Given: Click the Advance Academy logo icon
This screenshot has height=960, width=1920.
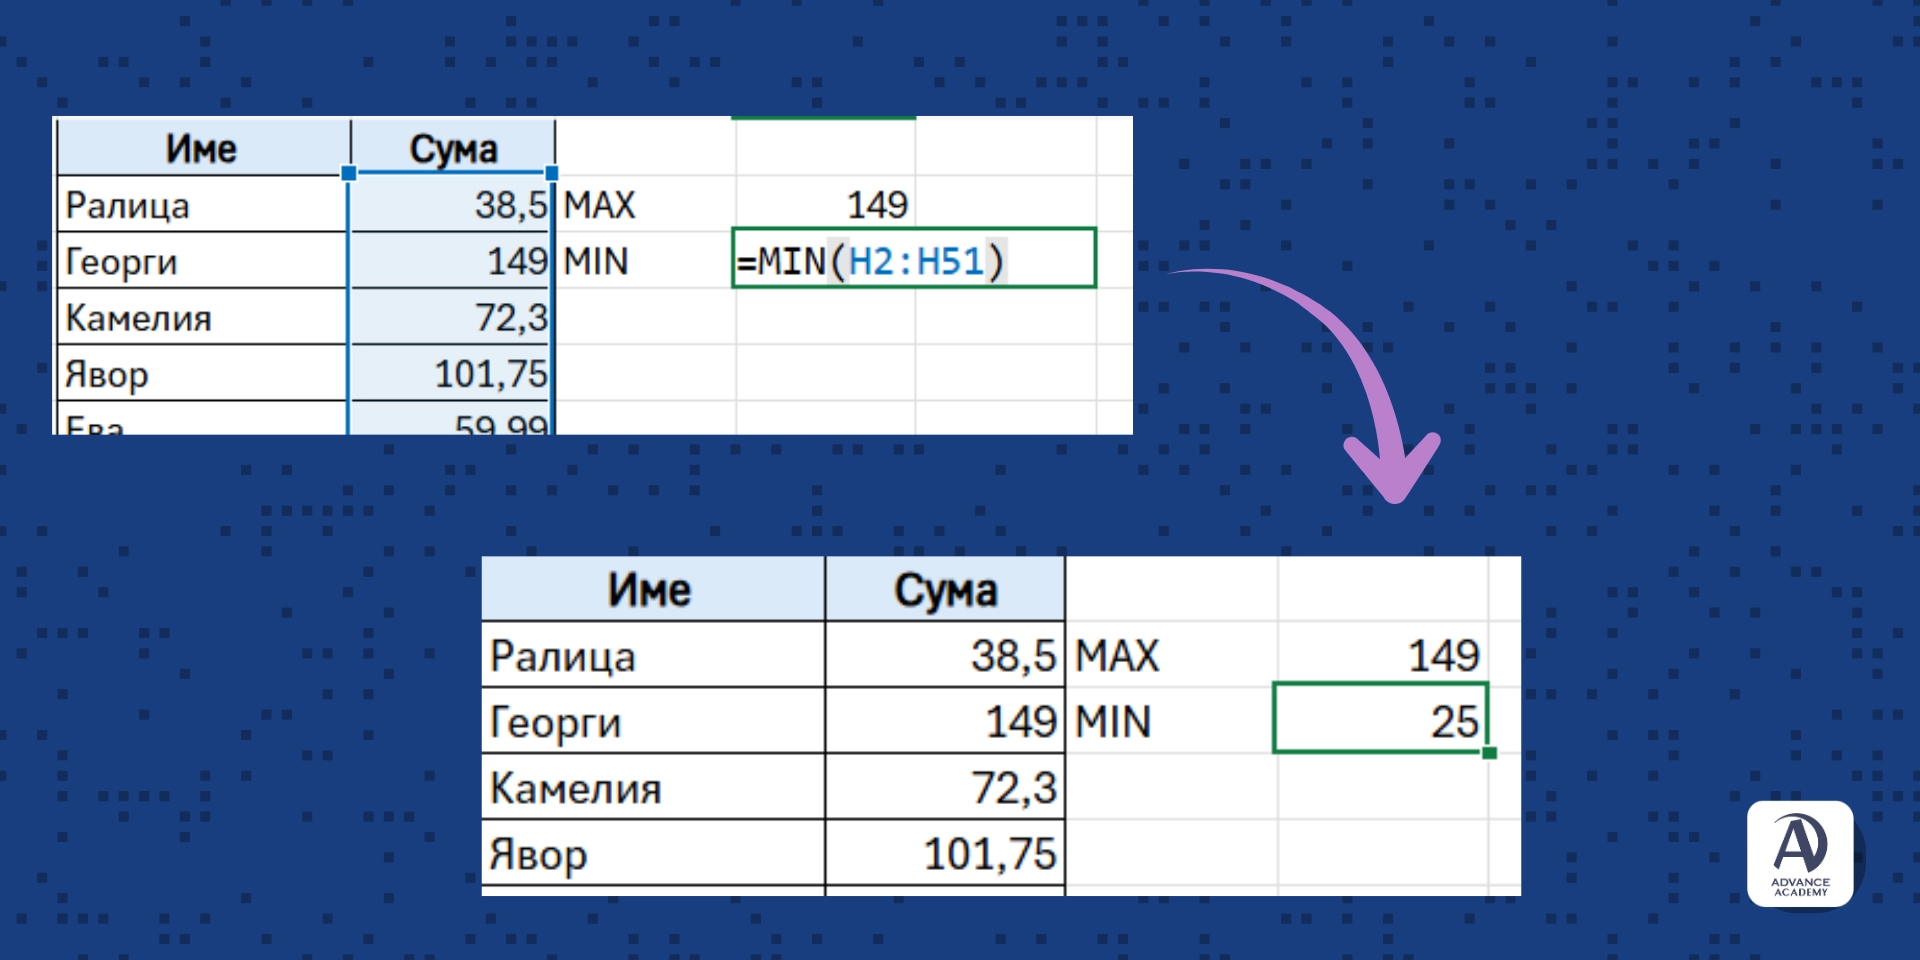Looking at the screenshot, I should click(x=1800, y=853).
